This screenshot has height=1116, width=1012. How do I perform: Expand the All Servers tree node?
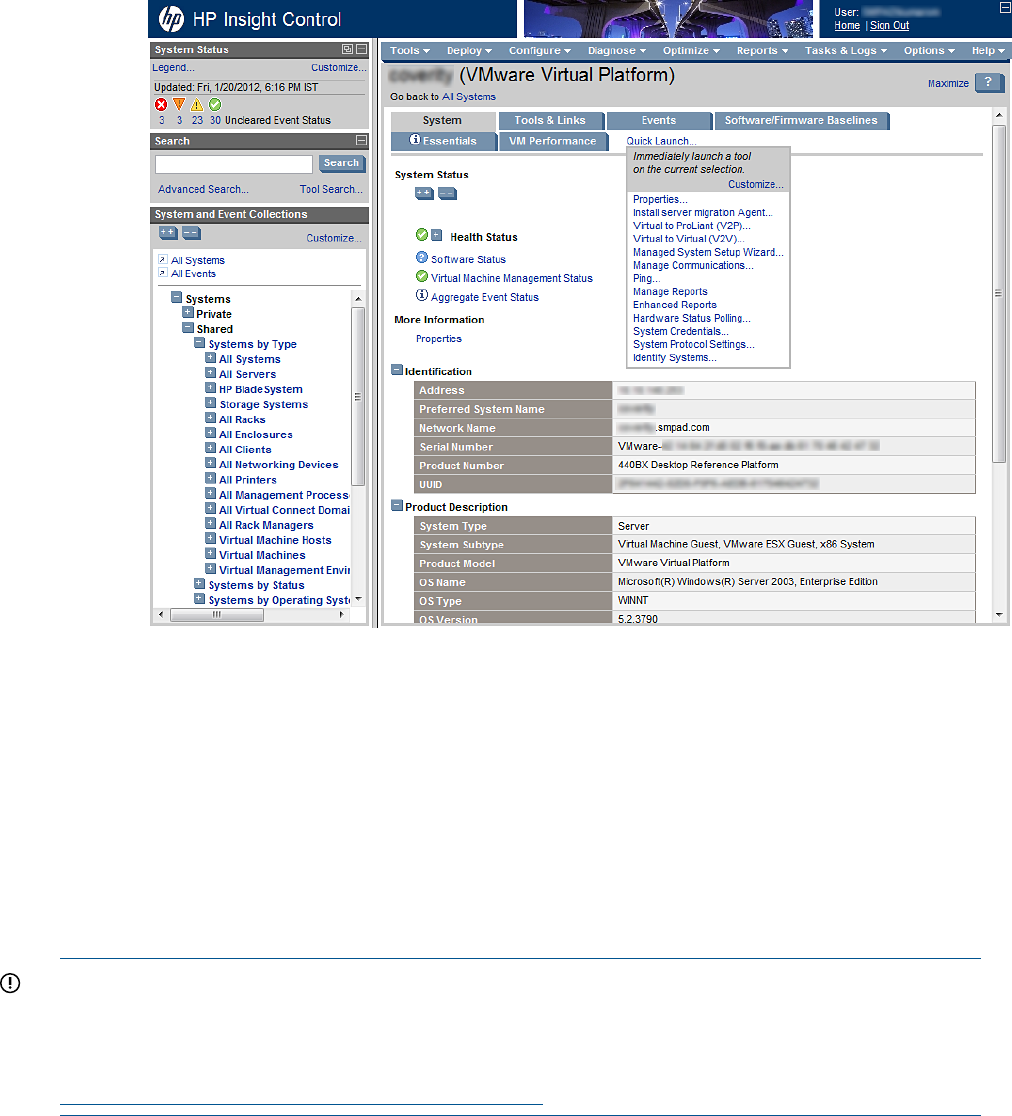pos(211,373)
